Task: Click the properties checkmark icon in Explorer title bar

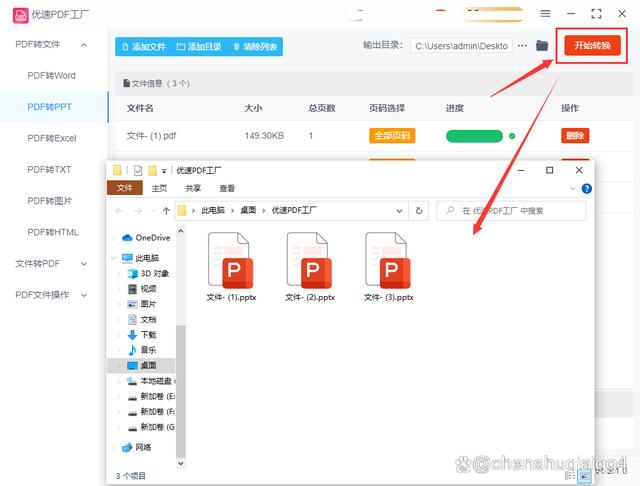Action: click(x=138, y=171)
